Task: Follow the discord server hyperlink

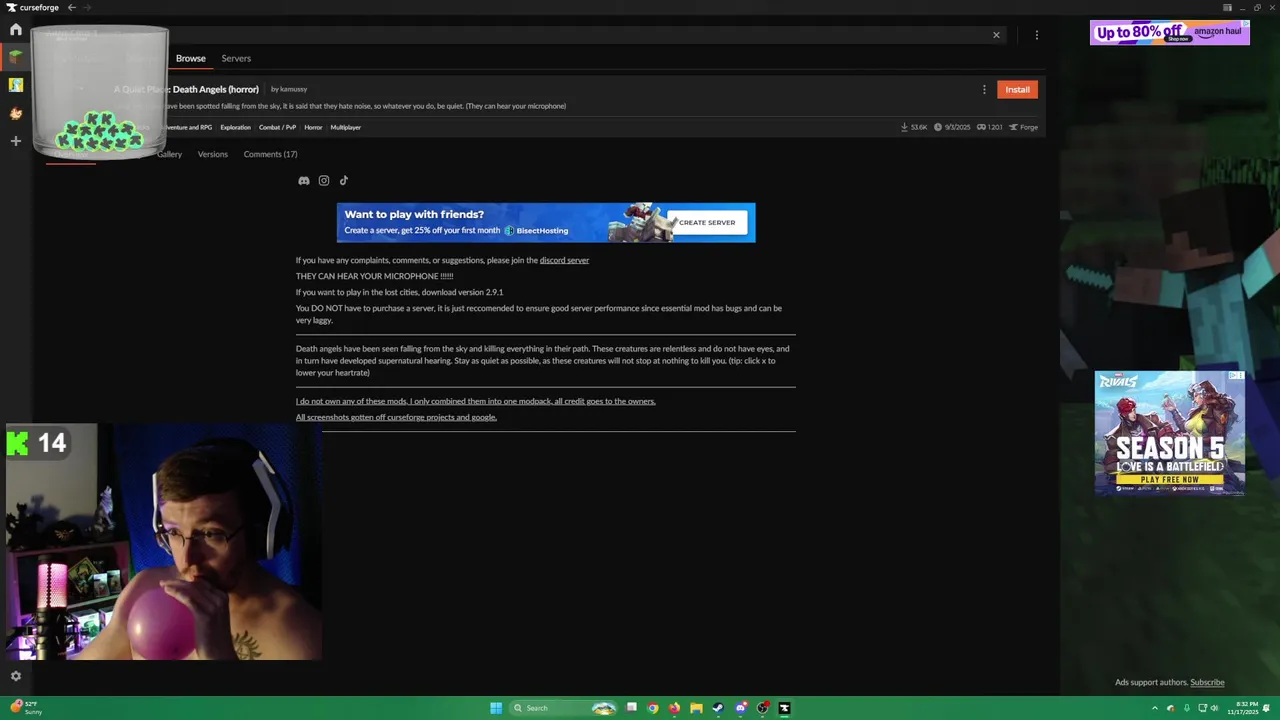Action: click(564, 260)
